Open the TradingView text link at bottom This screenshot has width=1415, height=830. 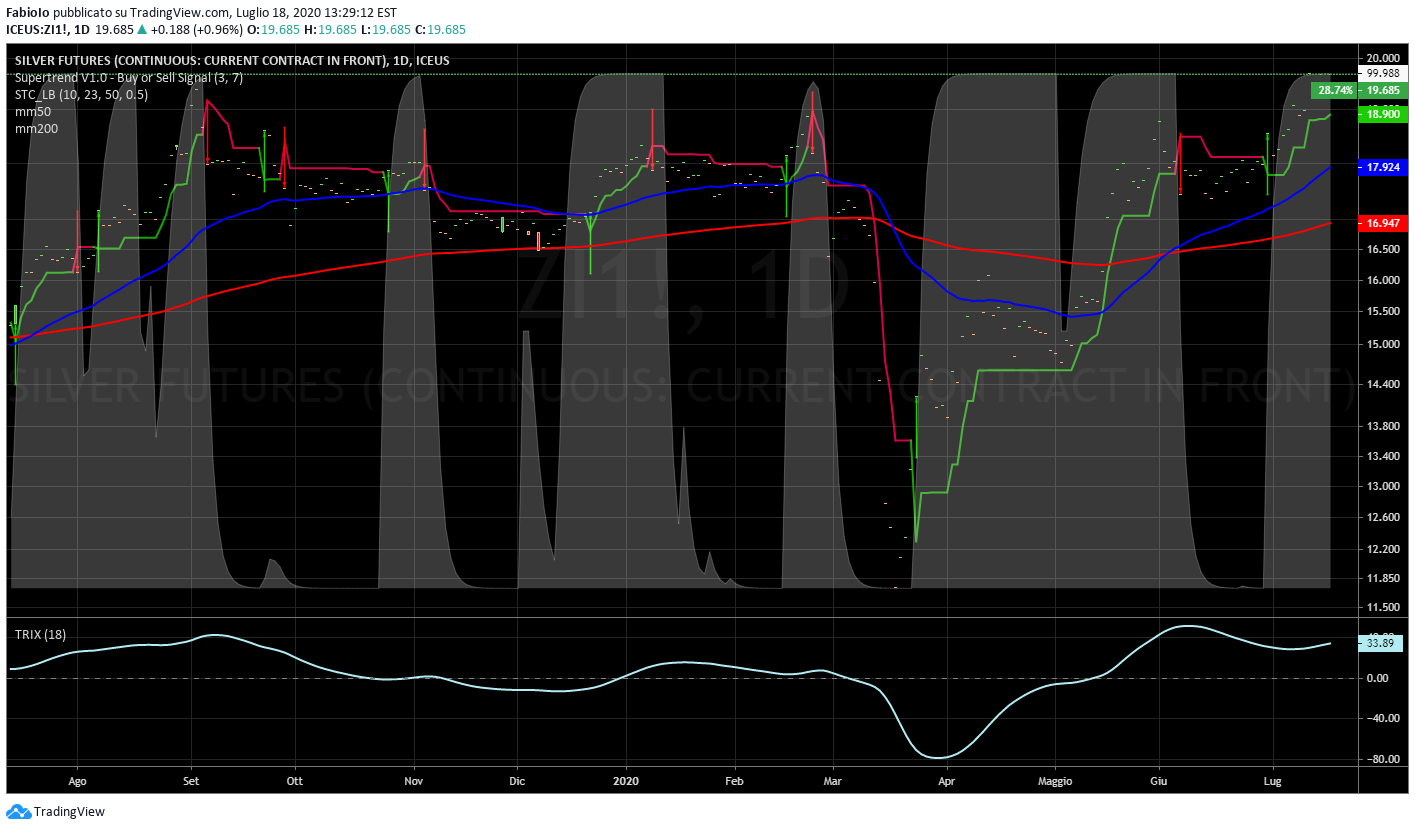click(x=69, y=812)
